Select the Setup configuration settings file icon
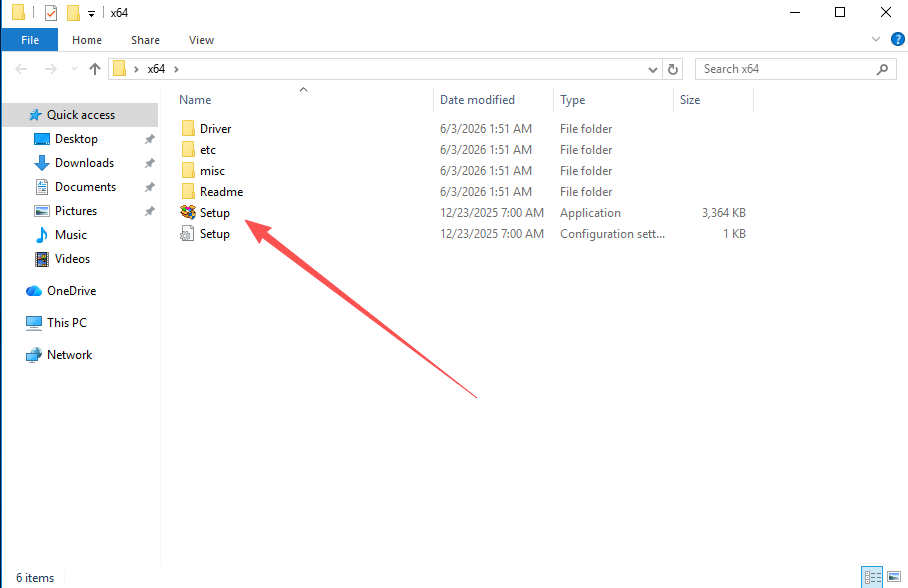 coord(188,233)
